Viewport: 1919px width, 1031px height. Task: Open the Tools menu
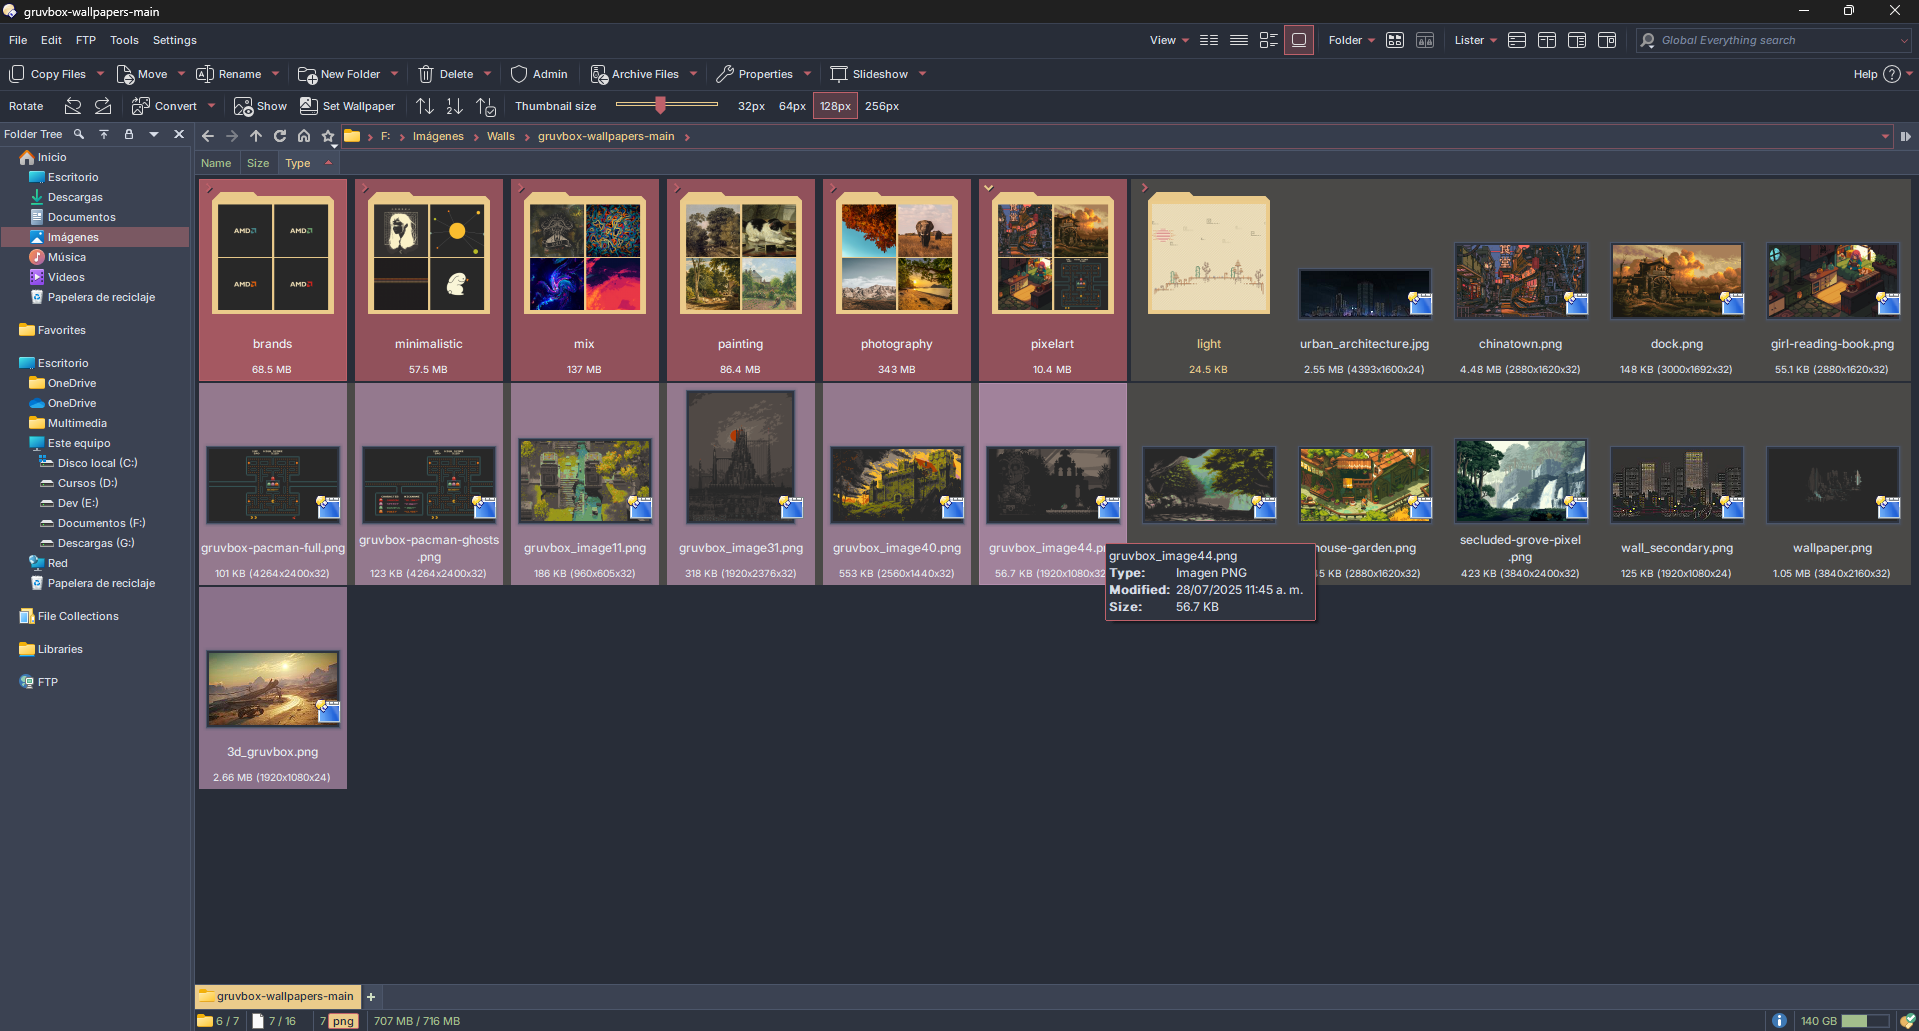click(x=124, y=40)
